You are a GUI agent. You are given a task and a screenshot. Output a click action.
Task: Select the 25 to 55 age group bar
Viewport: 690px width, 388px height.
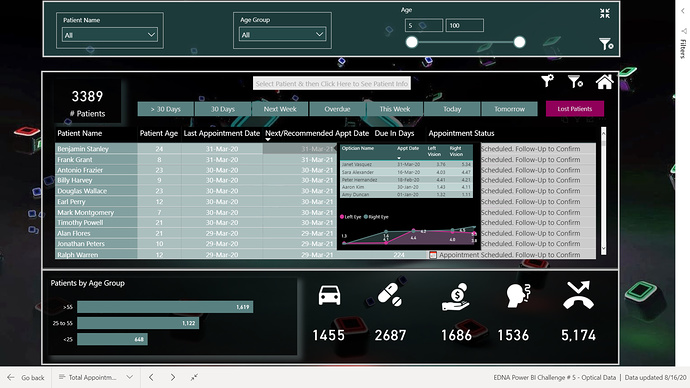click(138, 323)
